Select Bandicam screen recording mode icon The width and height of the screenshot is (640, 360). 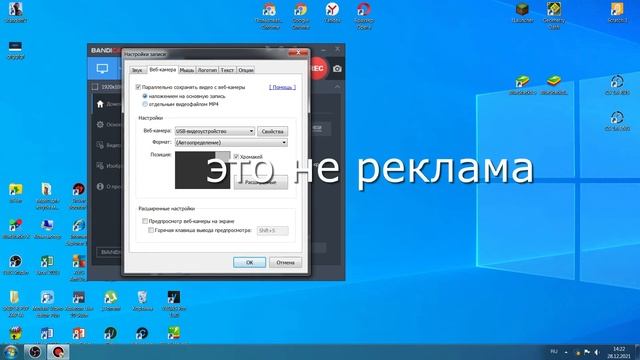coord(102,69)
